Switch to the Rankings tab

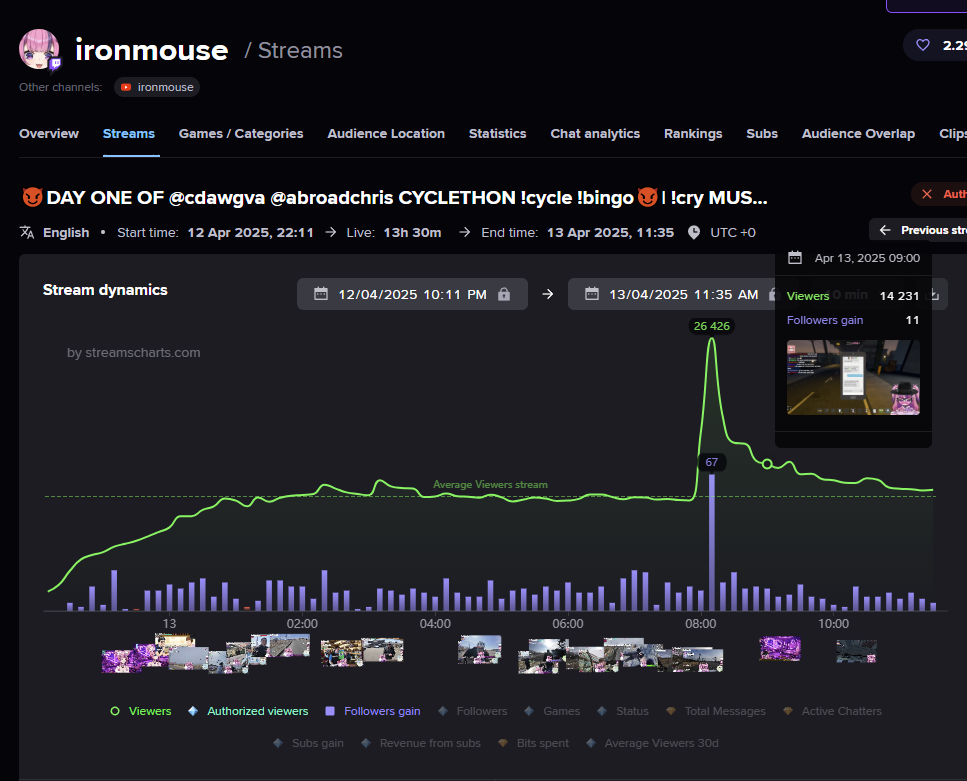693,133
